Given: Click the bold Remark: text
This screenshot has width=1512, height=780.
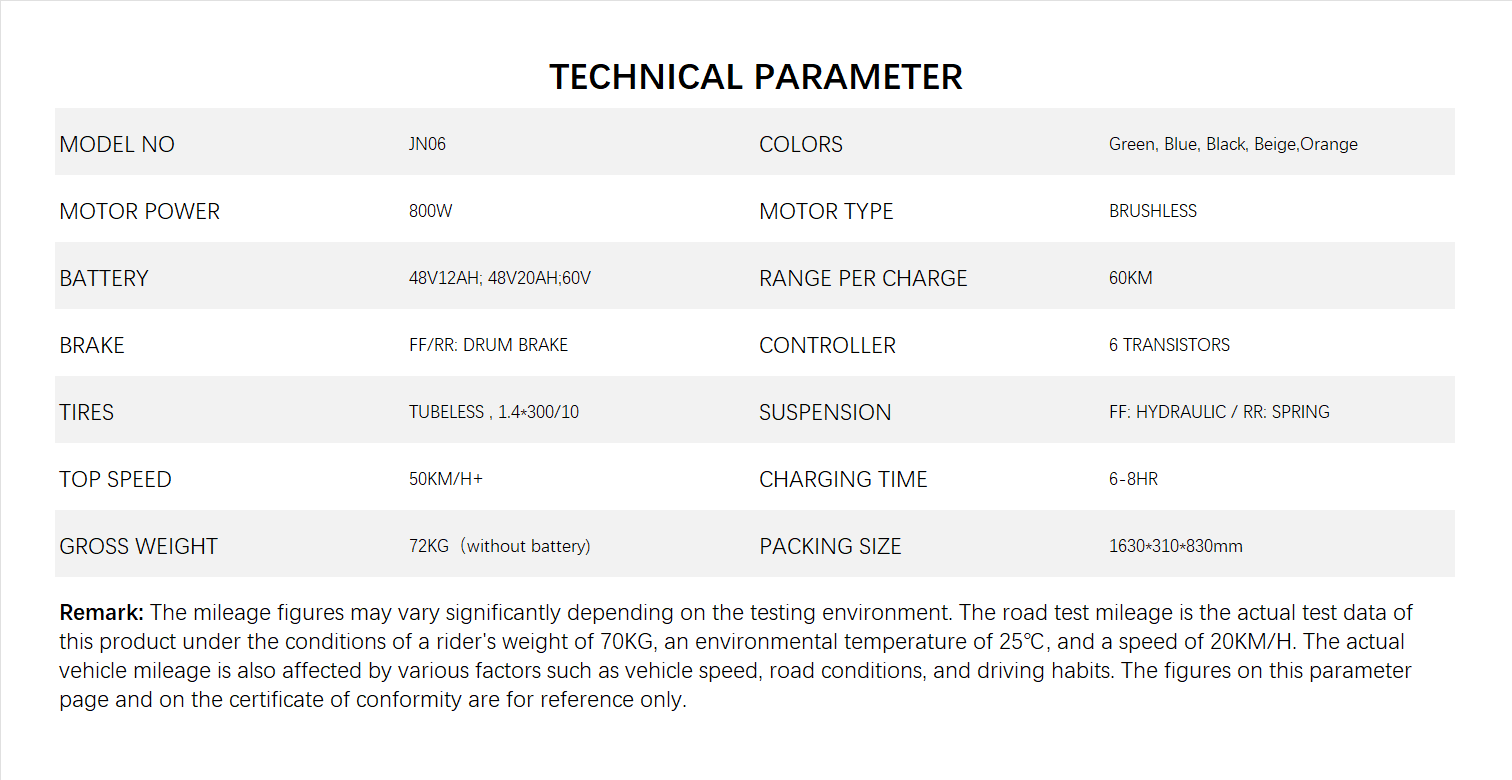Looking at the screenshot, I should 102,612.
